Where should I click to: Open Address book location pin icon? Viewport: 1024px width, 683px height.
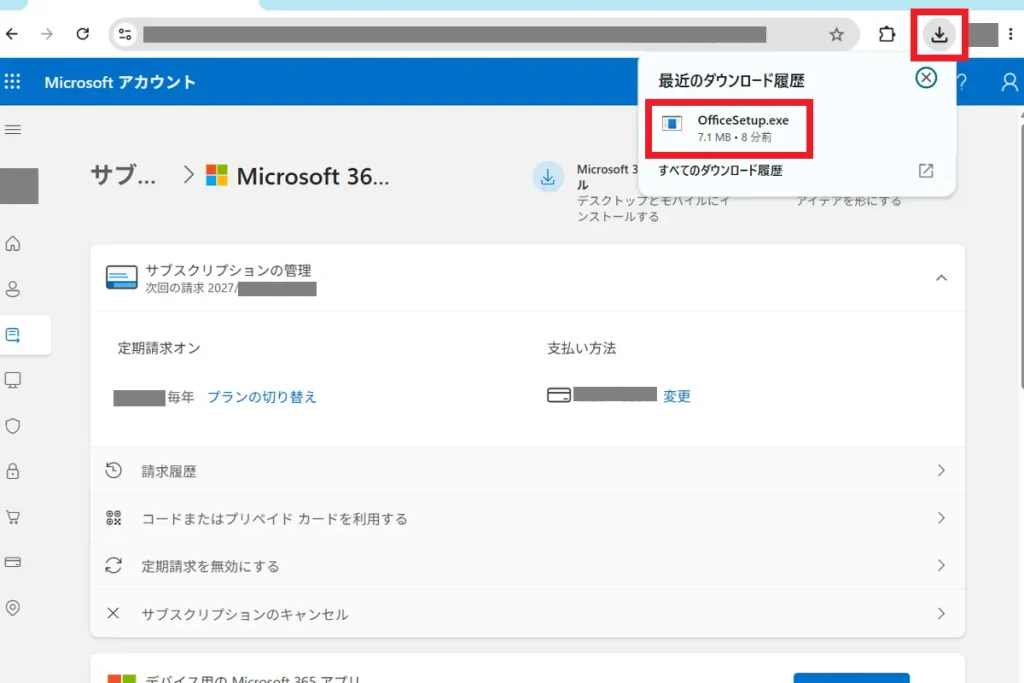coord(12,607)
